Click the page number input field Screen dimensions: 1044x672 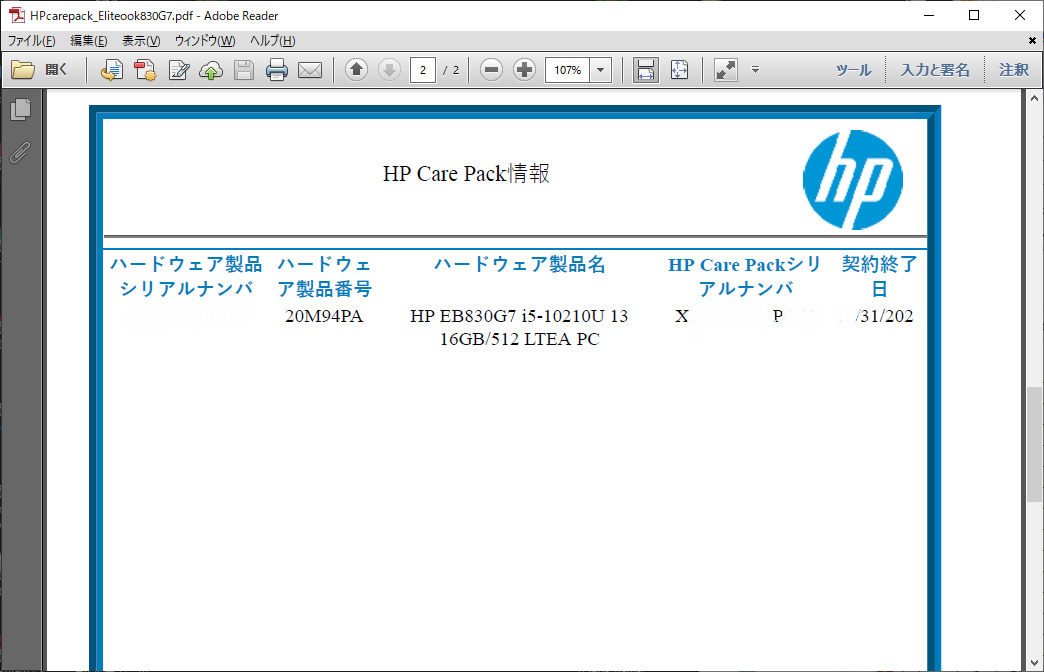click(422, 70)
